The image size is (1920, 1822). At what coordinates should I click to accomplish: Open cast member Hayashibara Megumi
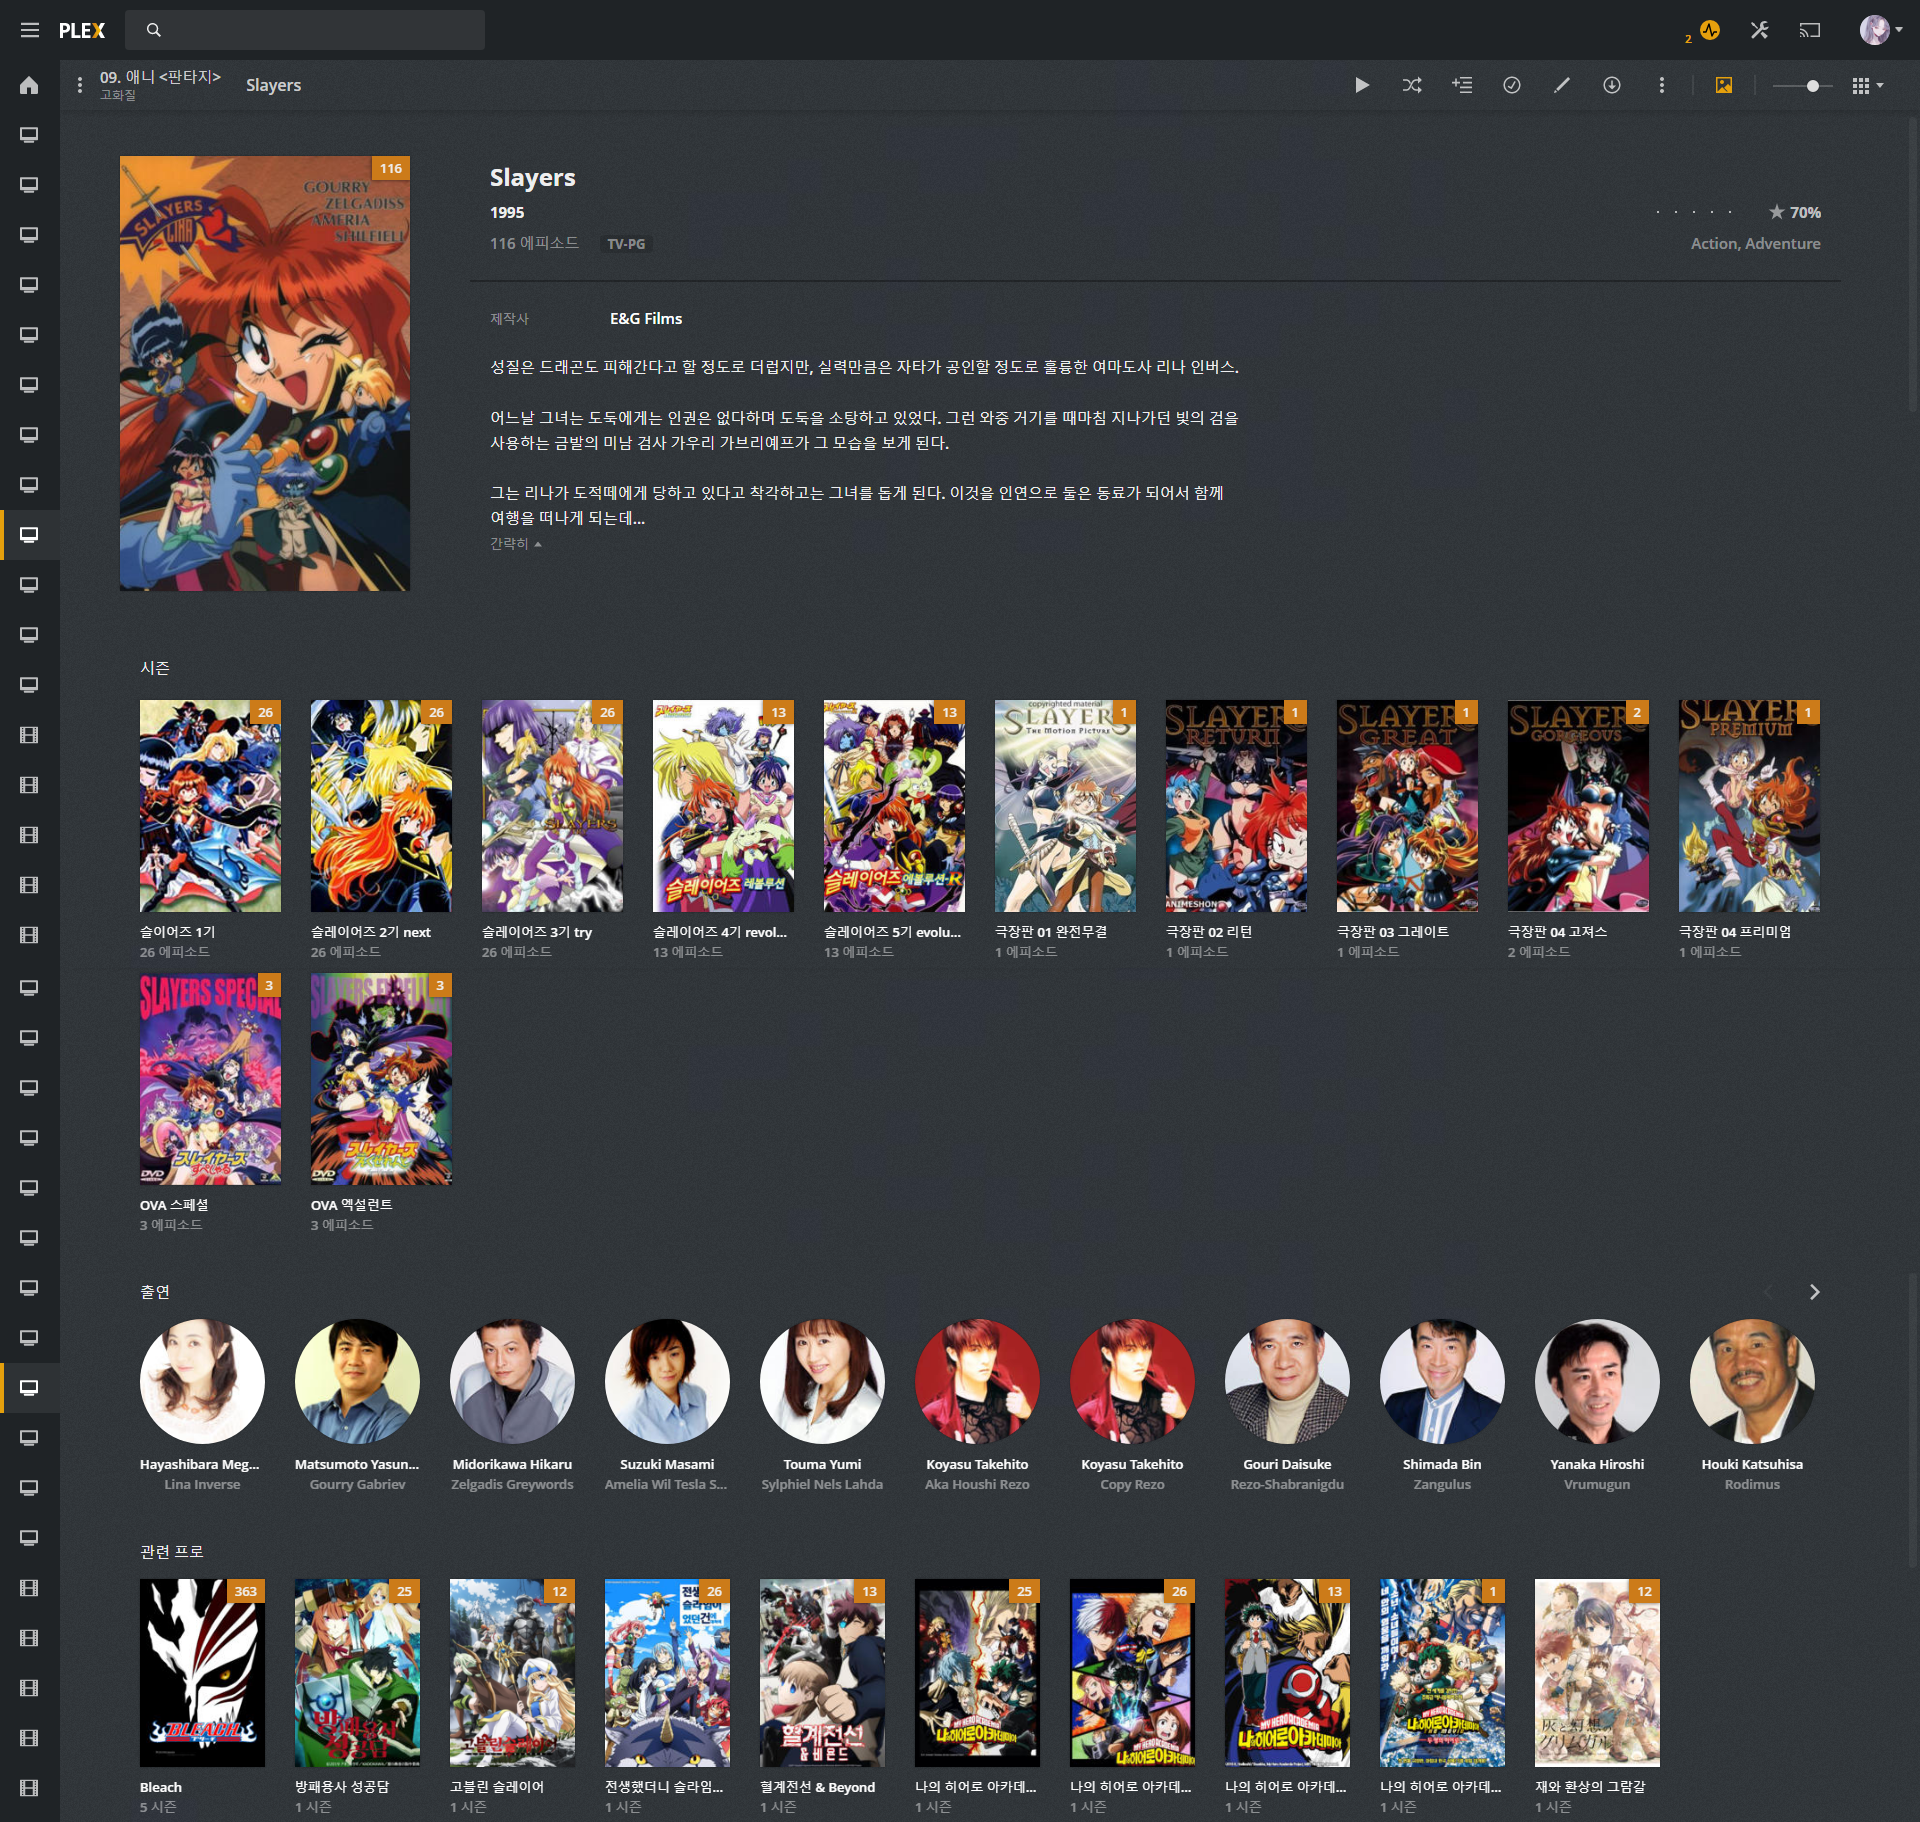pyautogui.click(x=202, y=1381)
